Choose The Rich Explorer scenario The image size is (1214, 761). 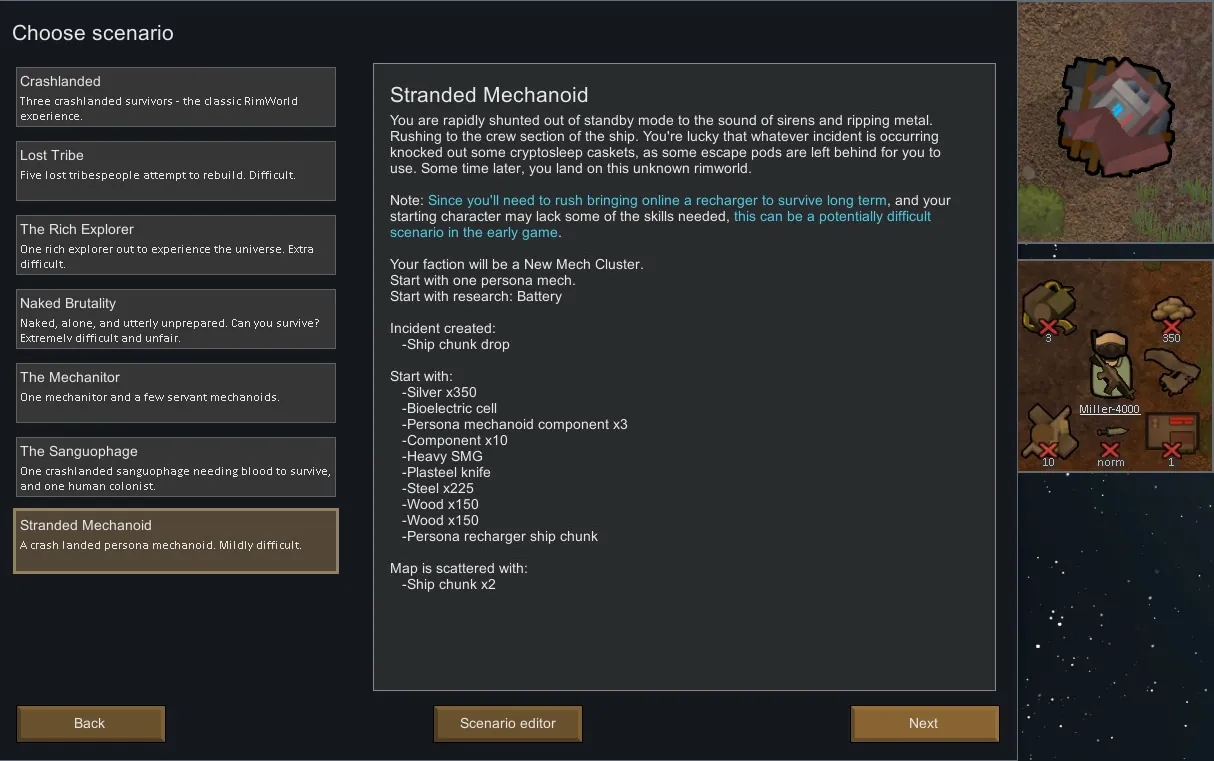click(x=176, y=245)
